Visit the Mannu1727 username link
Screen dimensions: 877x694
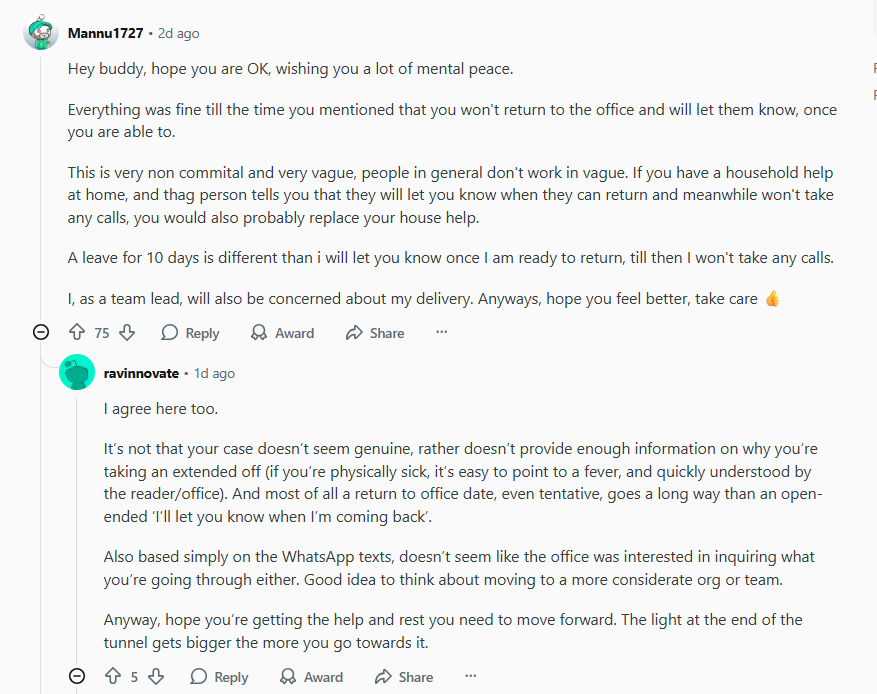tap(105, 33)
